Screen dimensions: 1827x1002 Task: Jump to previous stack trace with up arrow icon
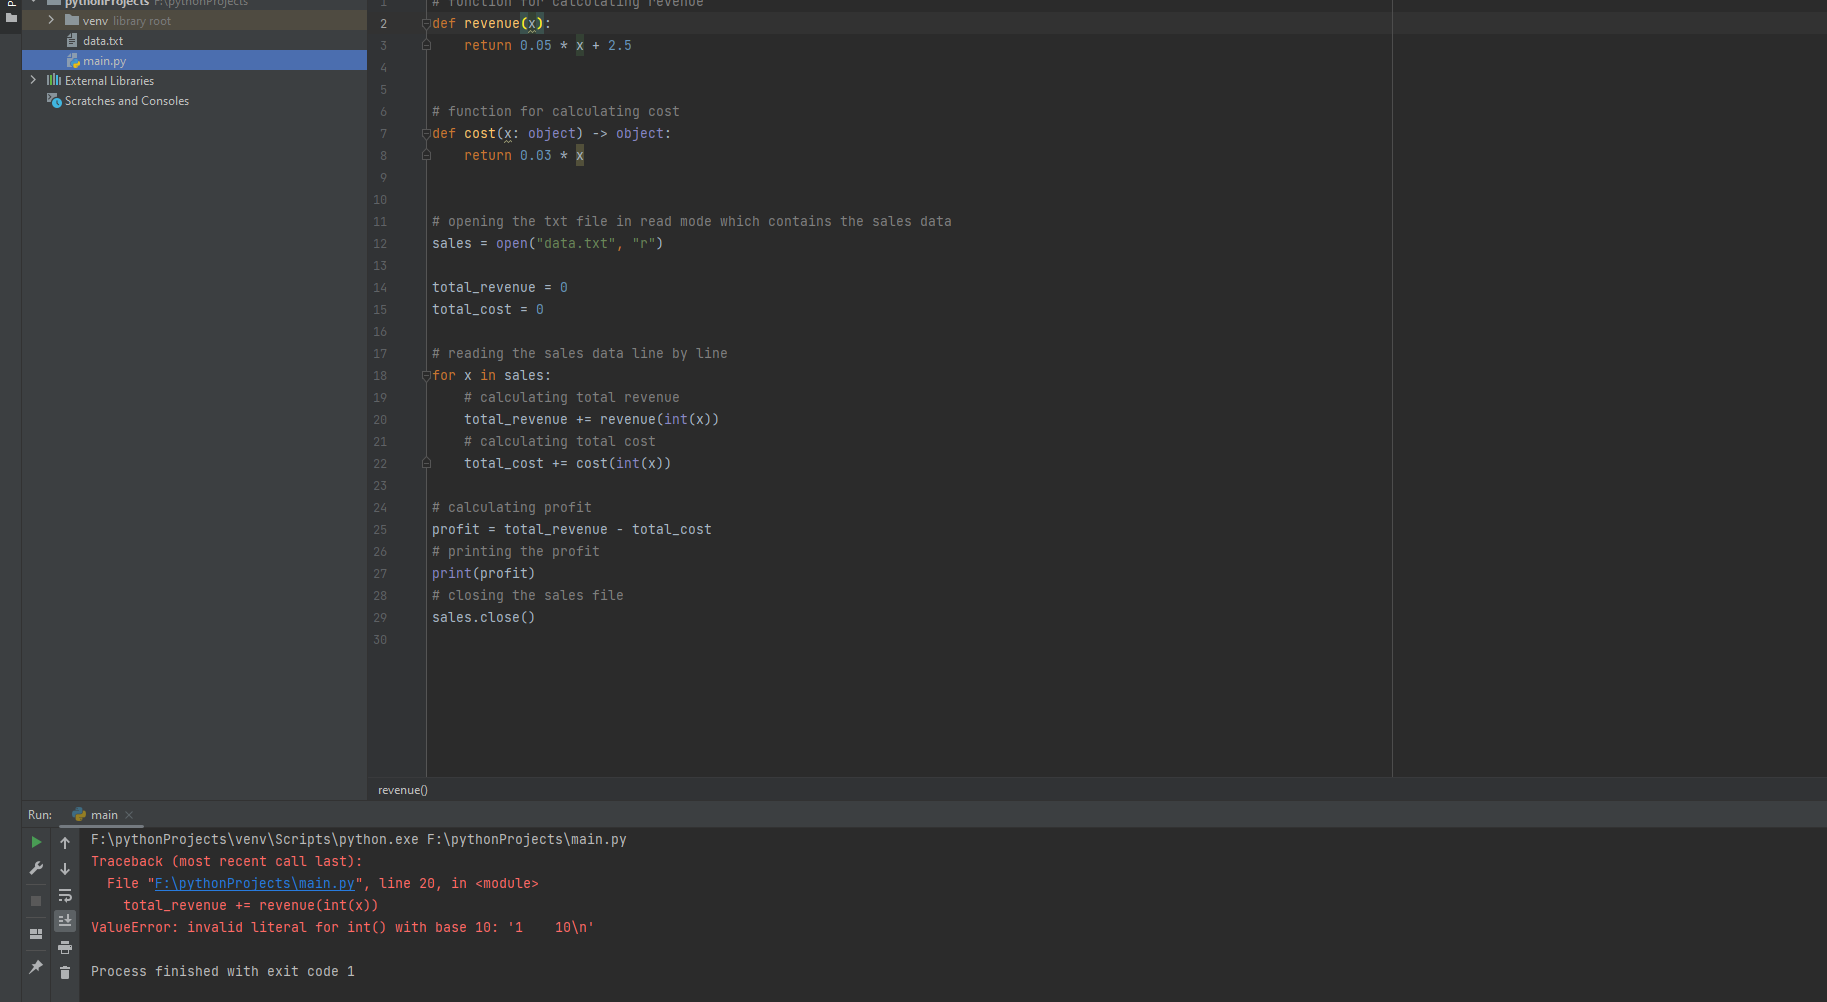pos(65,842)
